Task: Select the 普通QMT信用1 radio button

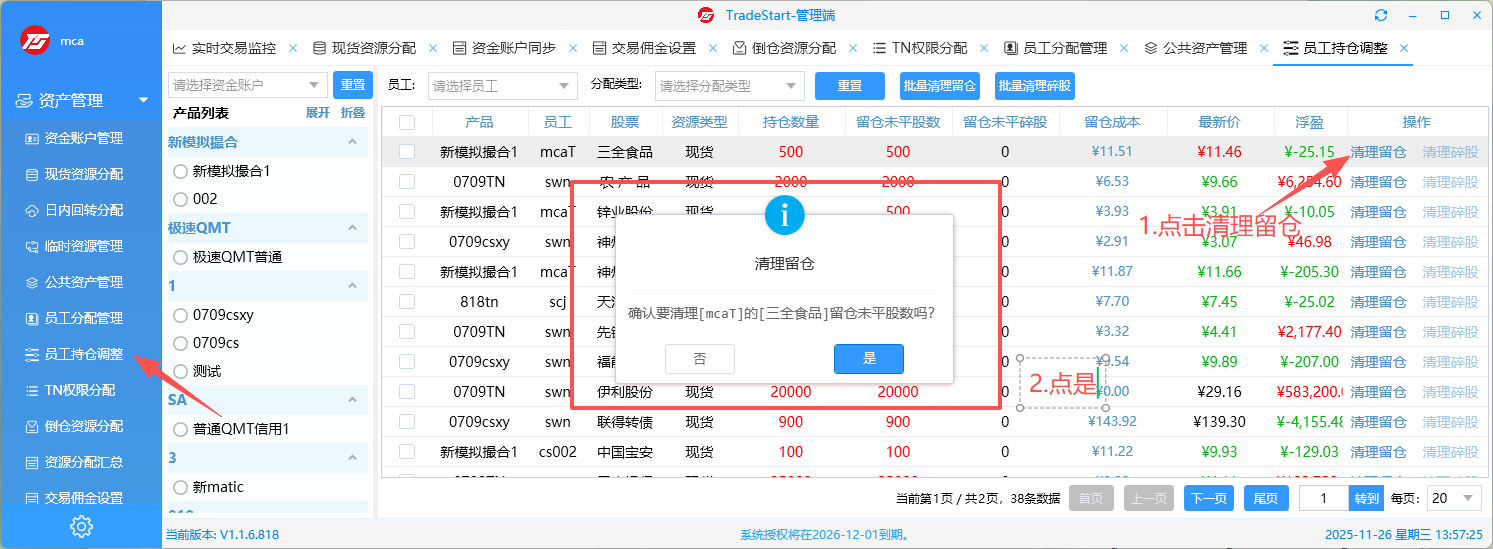Action: pos(181,429)
